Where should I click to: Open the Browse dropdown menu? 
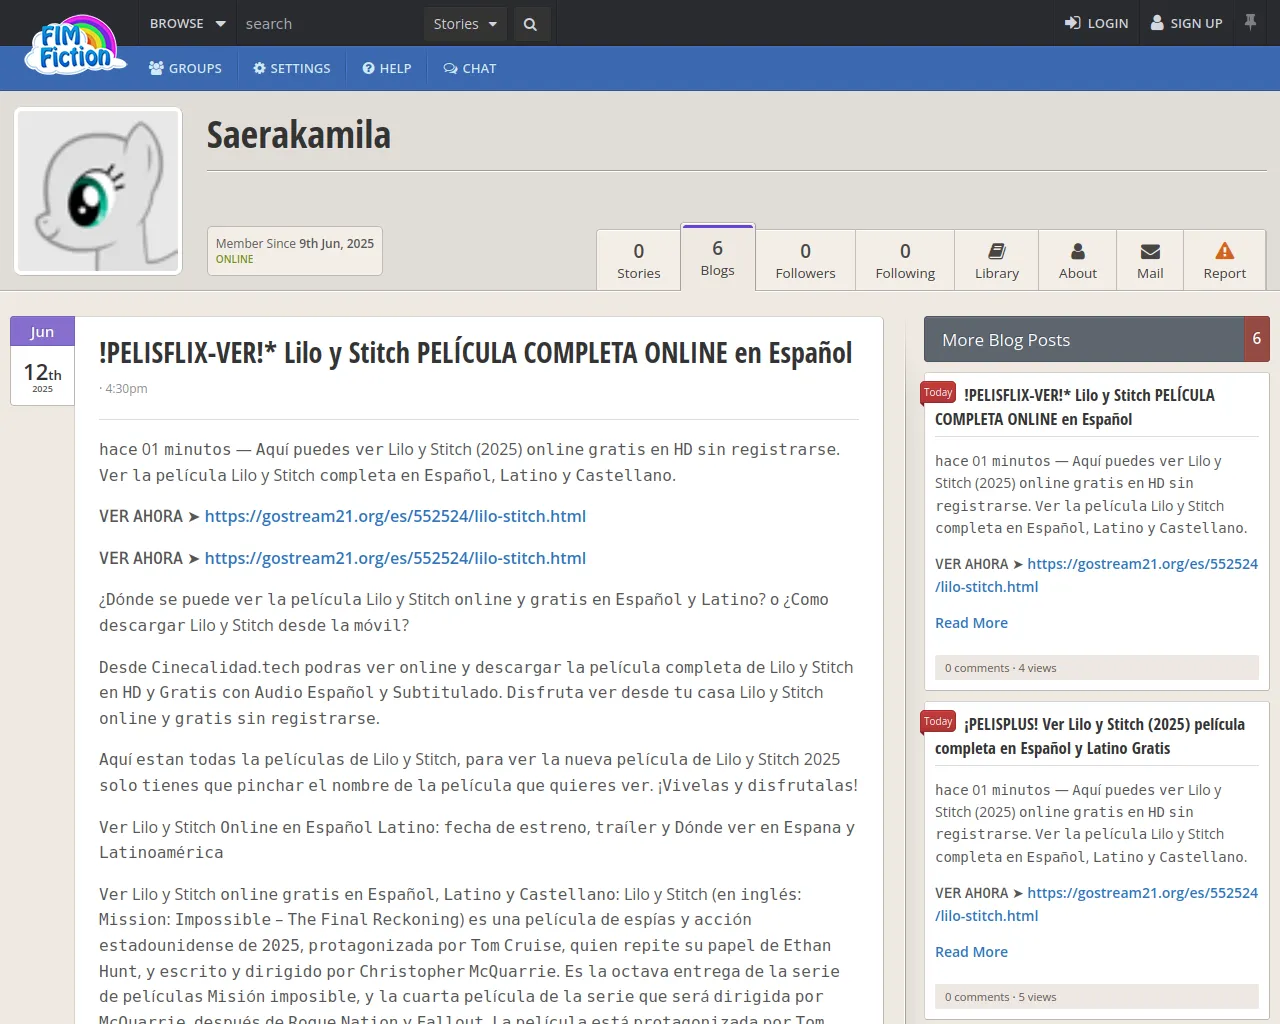187,23
